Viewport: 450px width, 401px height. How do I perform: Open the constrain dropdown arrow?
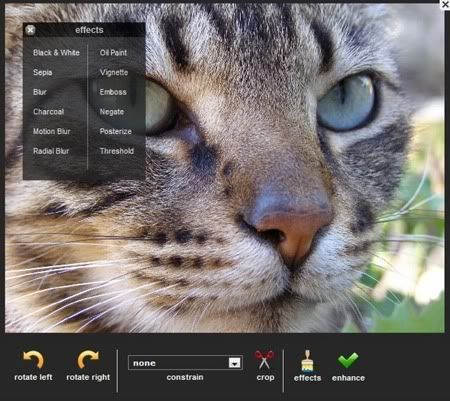[x=235, y=363]
